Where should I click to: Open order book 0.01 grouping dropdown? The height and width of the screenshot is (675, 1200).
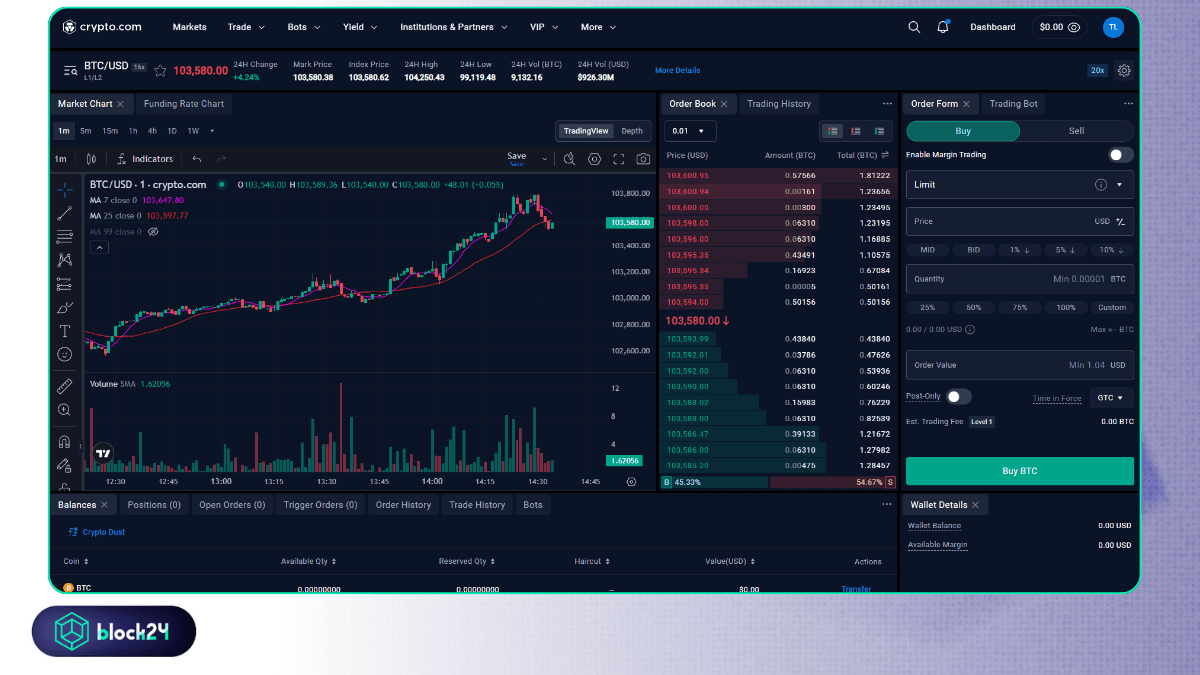click(x=690, y=131)
